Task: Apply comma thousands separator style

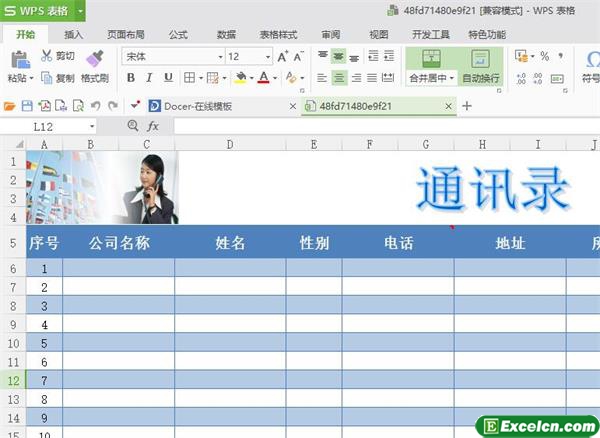Action: pyautogui.click(x=561, y=56)
